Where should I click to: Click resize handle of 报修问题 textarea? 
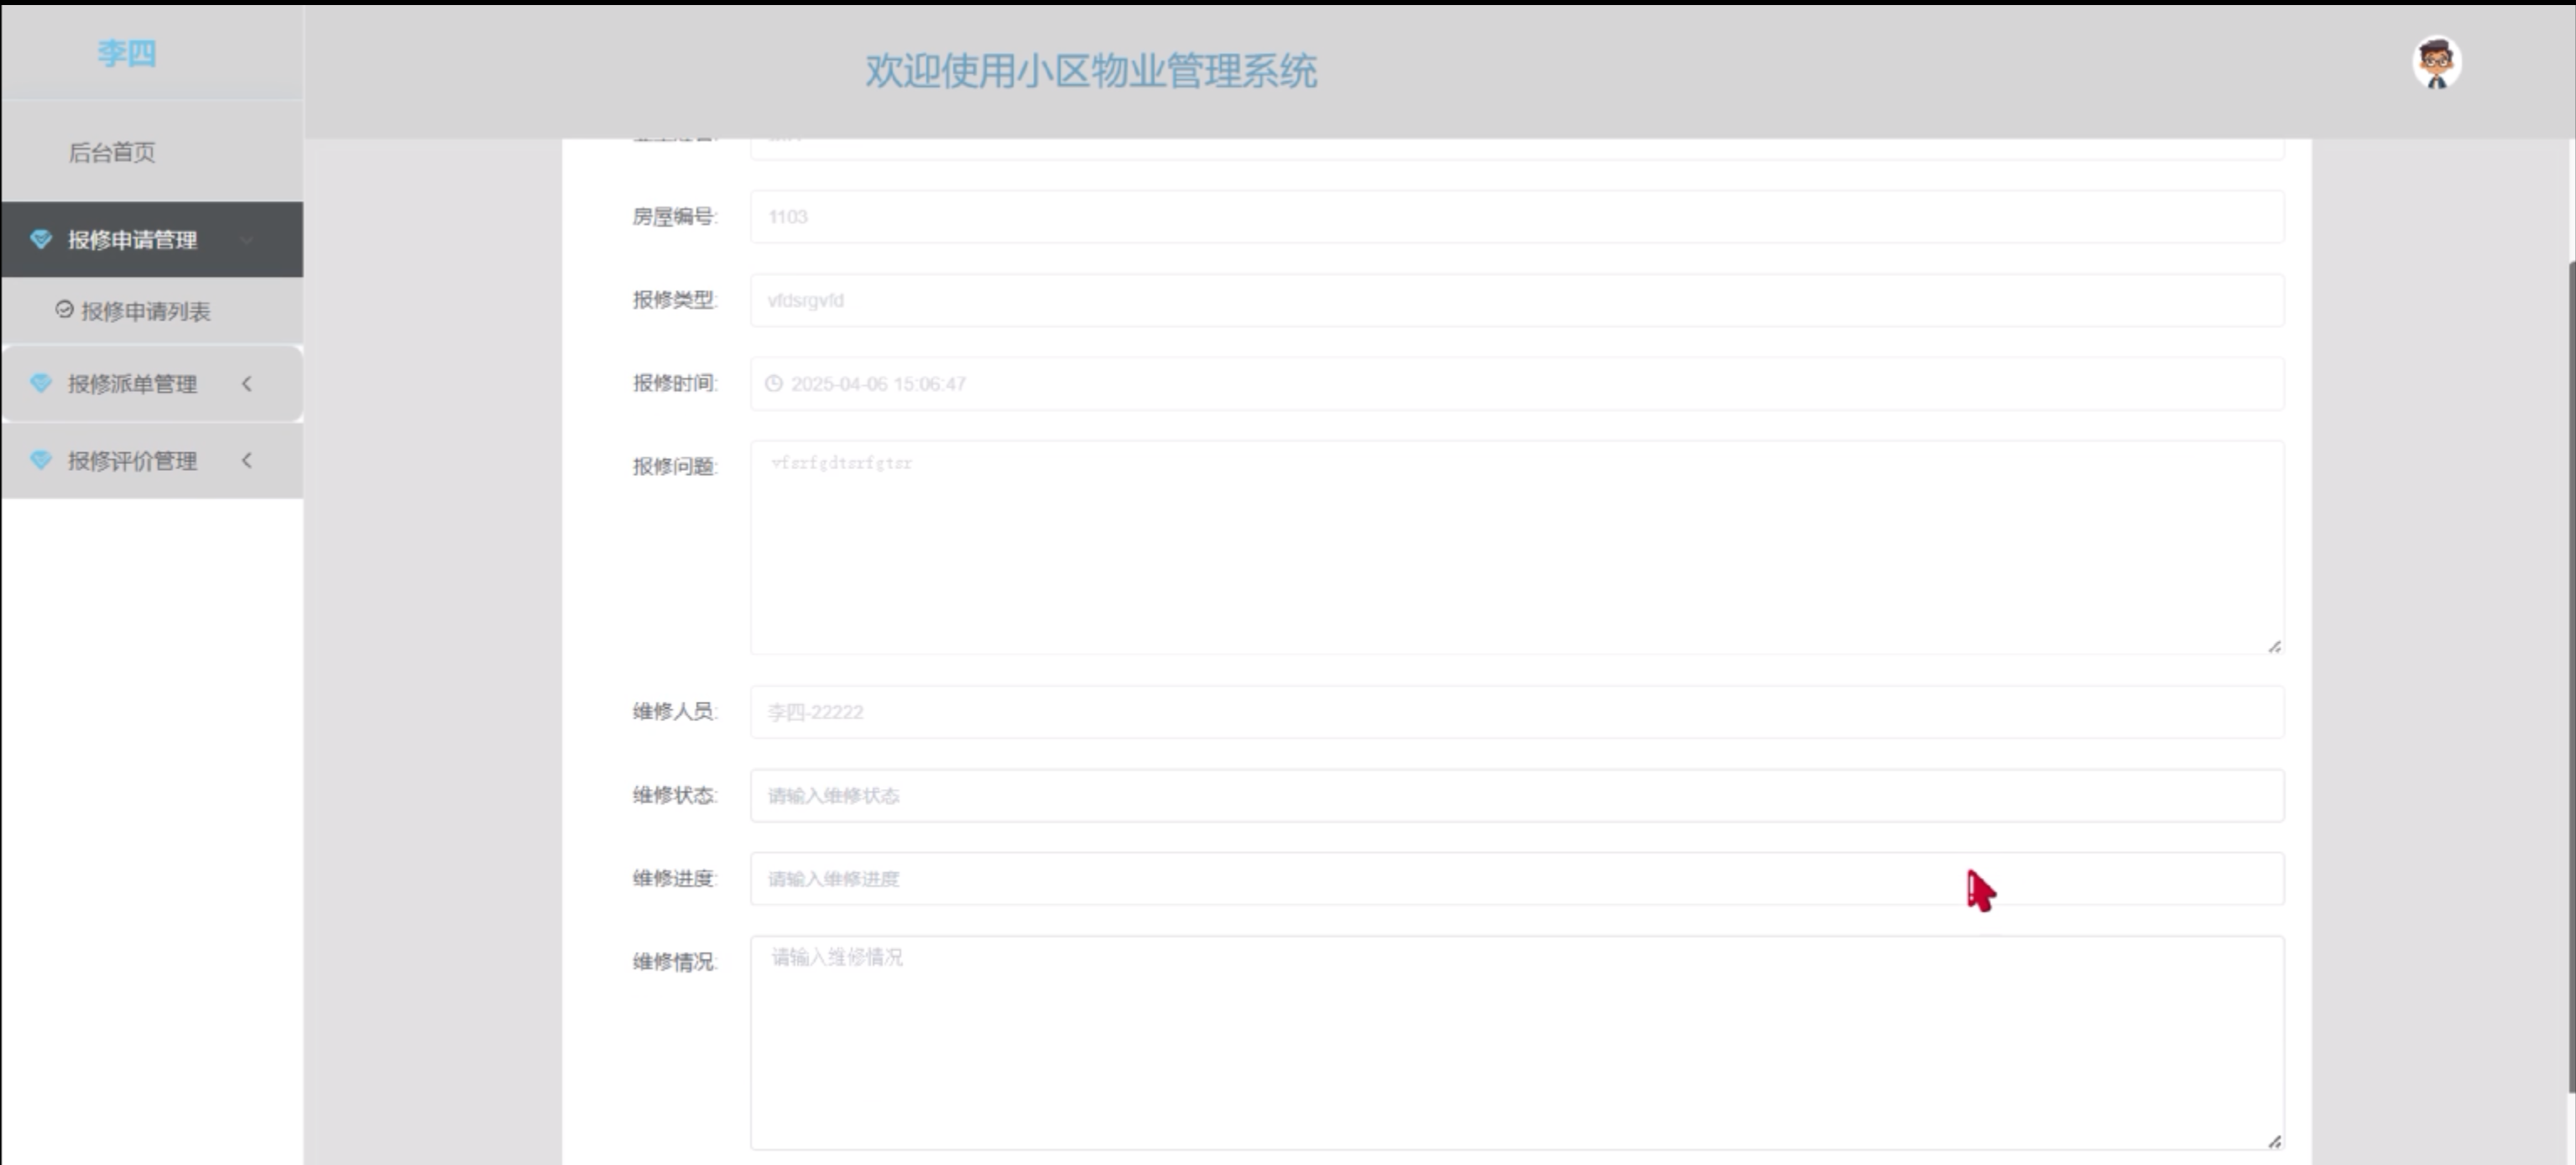click(x=2274, y=647)
